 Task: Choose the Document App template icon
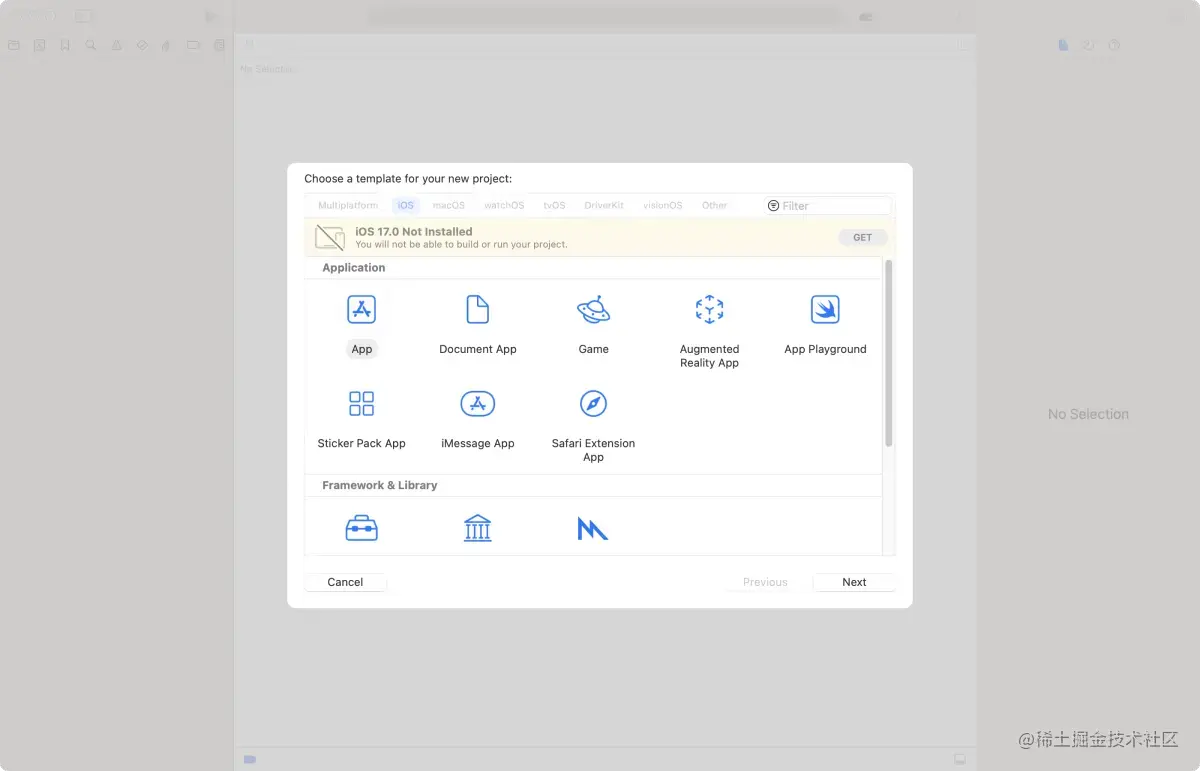click(478, 309)
